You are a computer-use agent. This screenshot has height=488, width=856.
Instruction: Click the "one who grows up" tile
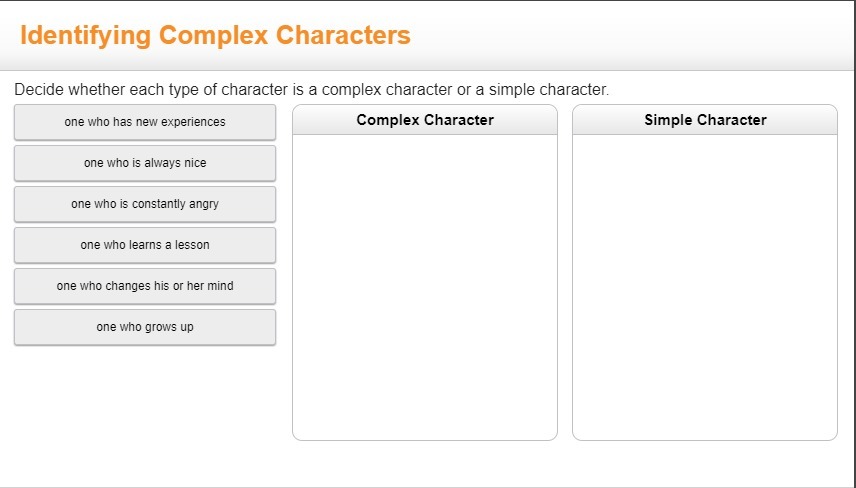pyautogui.click(x=145, y=327)
